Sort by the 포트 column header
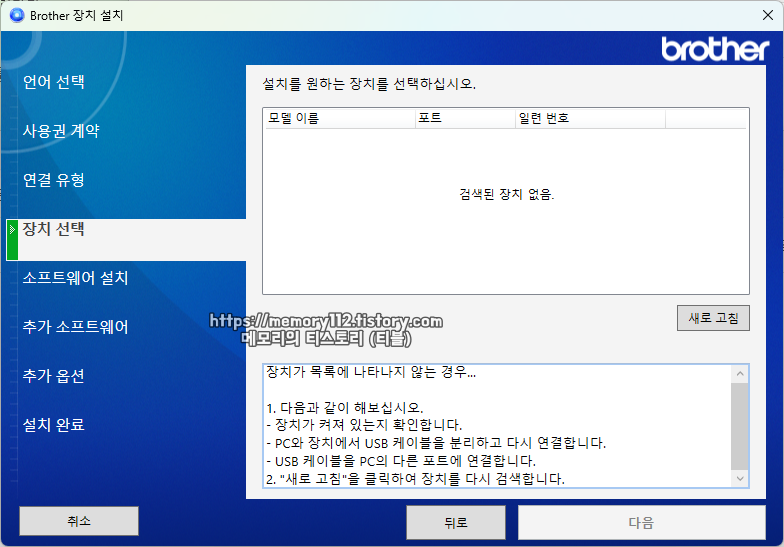Image resolution: width=784 pixels, height=547 pixels. click(x=466, y=118)
